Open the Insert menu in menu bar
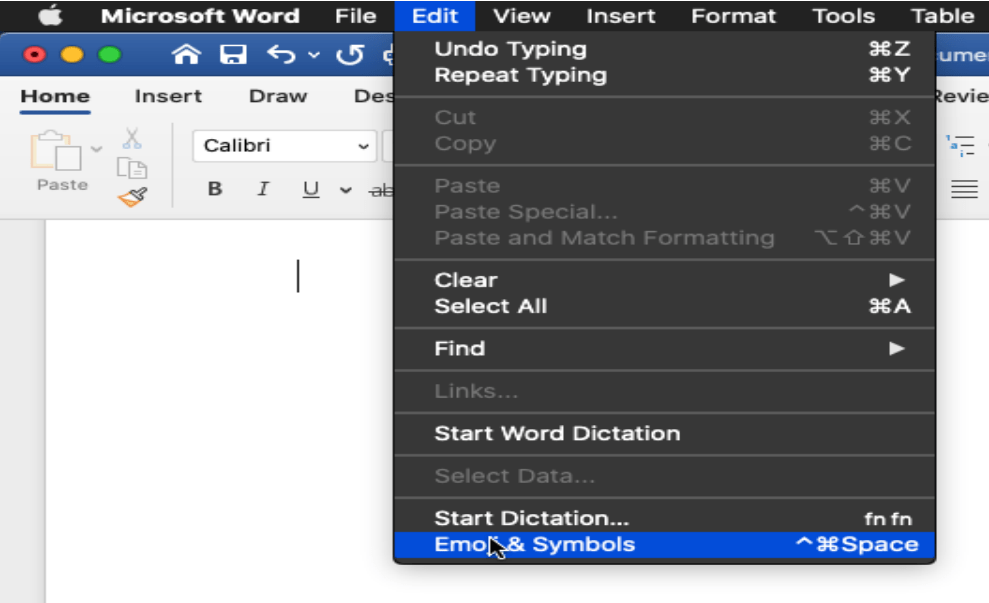989x603 pixels. [x=621, y=15]
